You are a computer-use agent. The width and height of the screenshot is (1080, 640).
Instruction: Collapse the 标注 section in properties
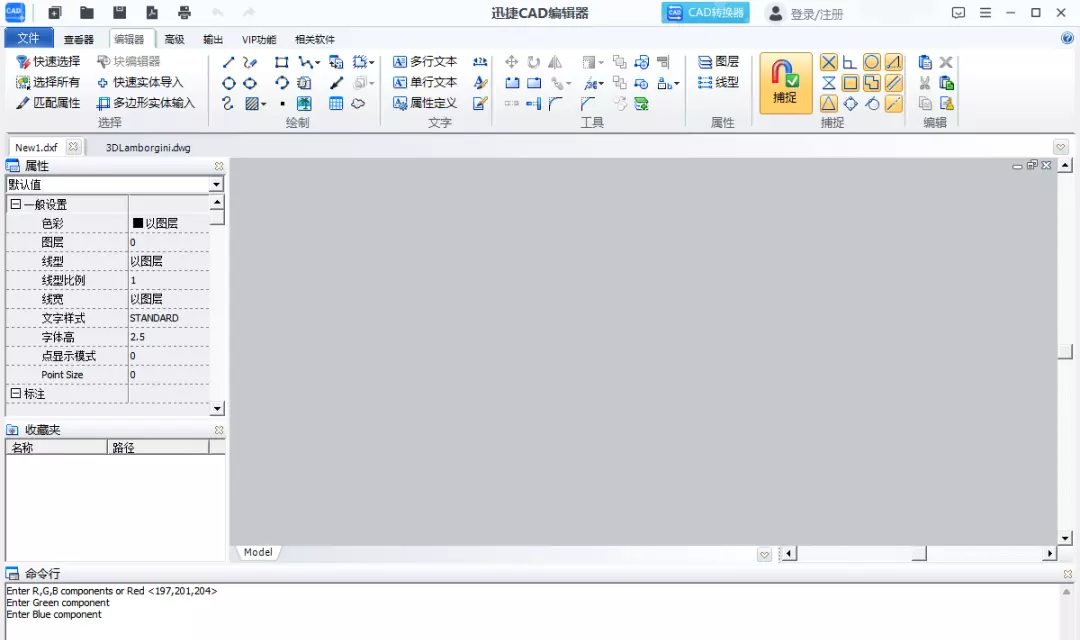[16, 394]
